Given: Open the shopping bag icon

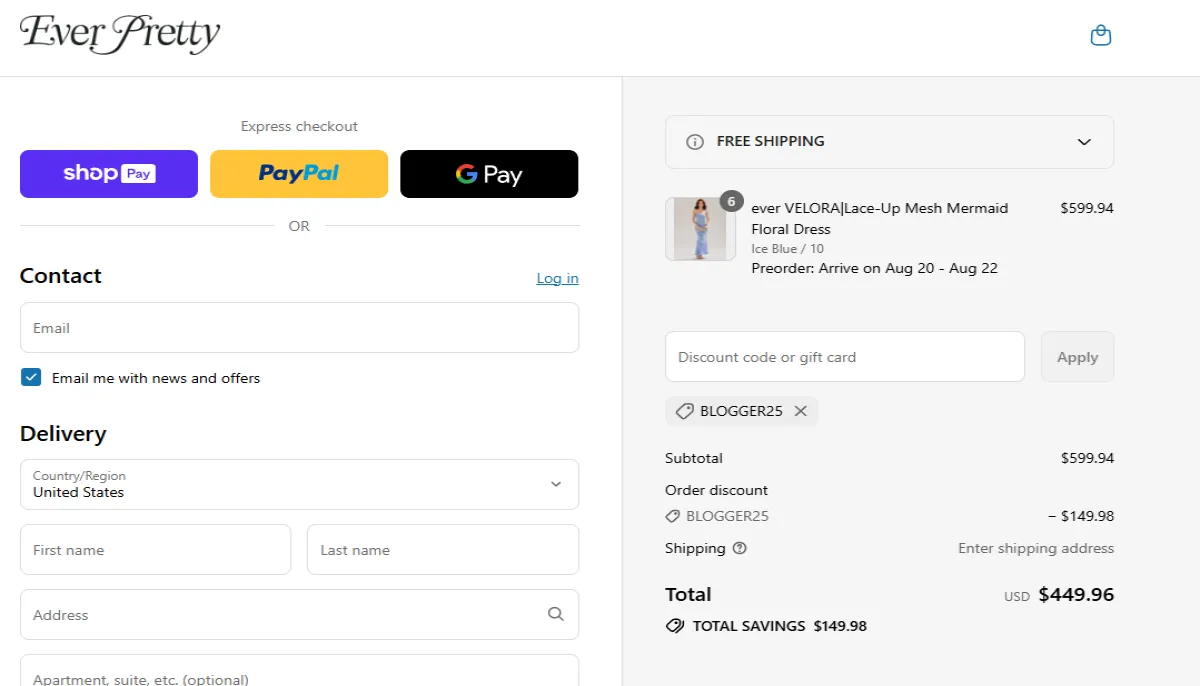Looking at the screenshot, I should point(1100,33).
